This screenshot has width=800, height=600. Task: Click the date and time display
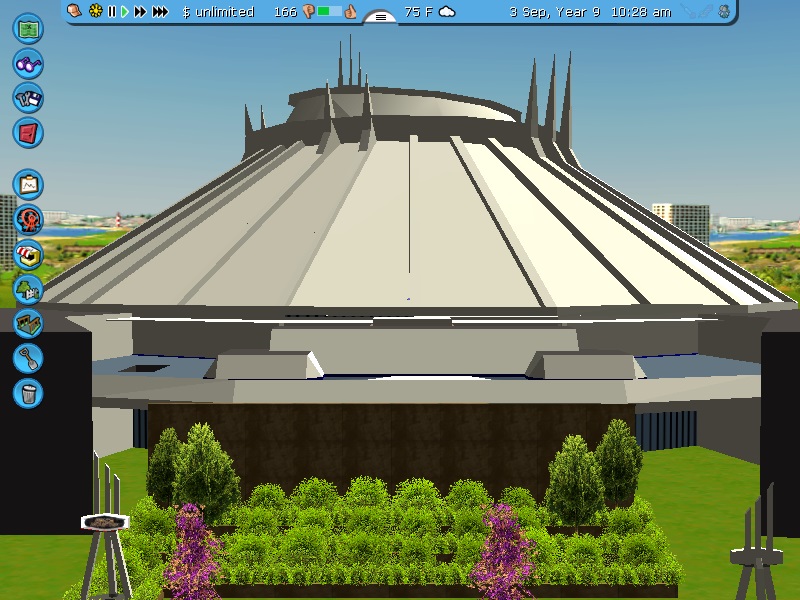click(x=590, y=12)
